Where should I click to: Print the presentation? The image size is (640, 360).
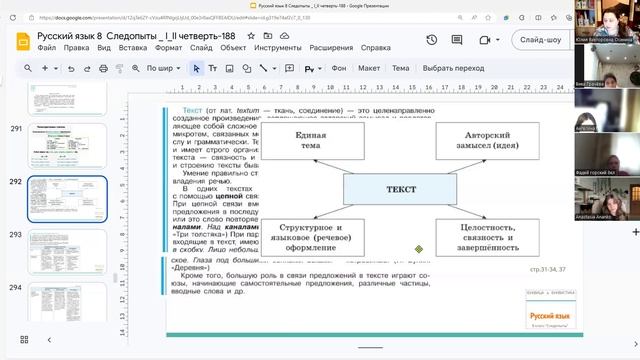coord(103,69)
